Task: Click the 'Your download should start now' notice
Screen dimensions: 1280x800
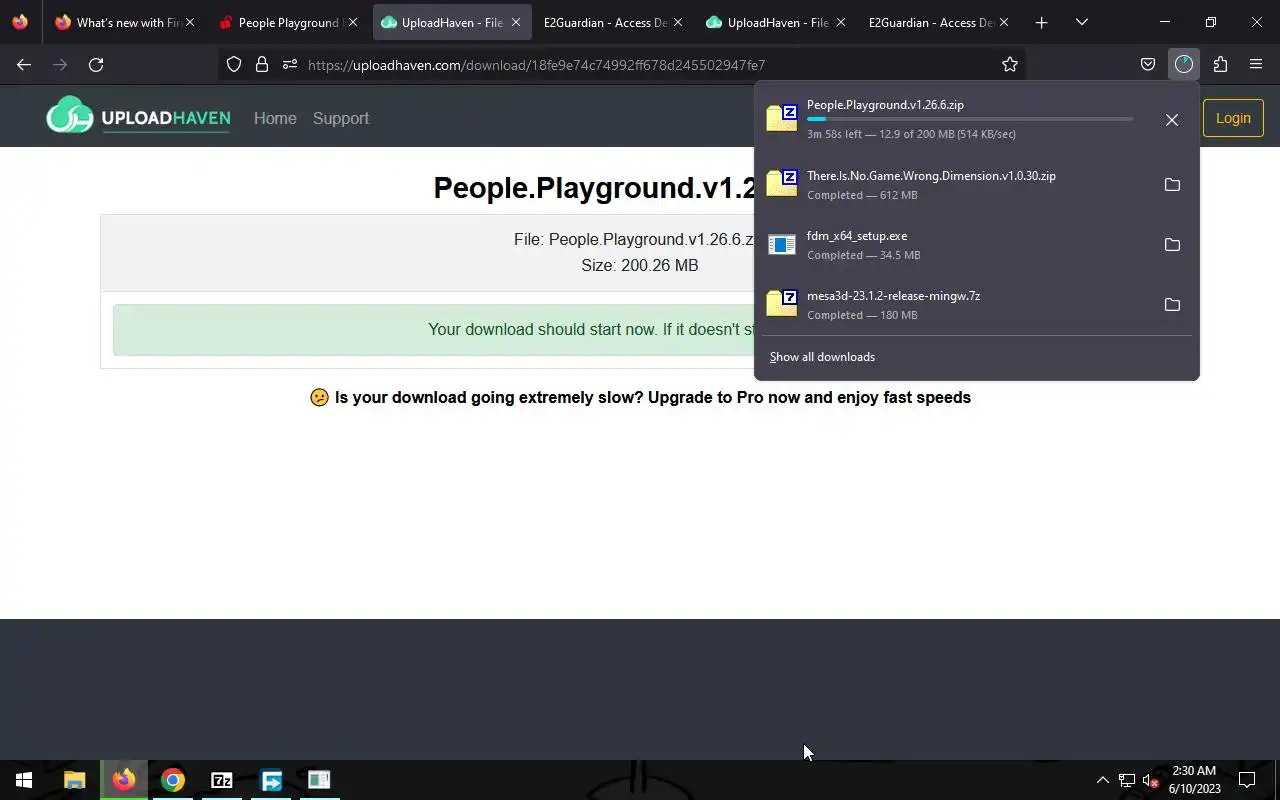Action: click(x=433, y=330)
